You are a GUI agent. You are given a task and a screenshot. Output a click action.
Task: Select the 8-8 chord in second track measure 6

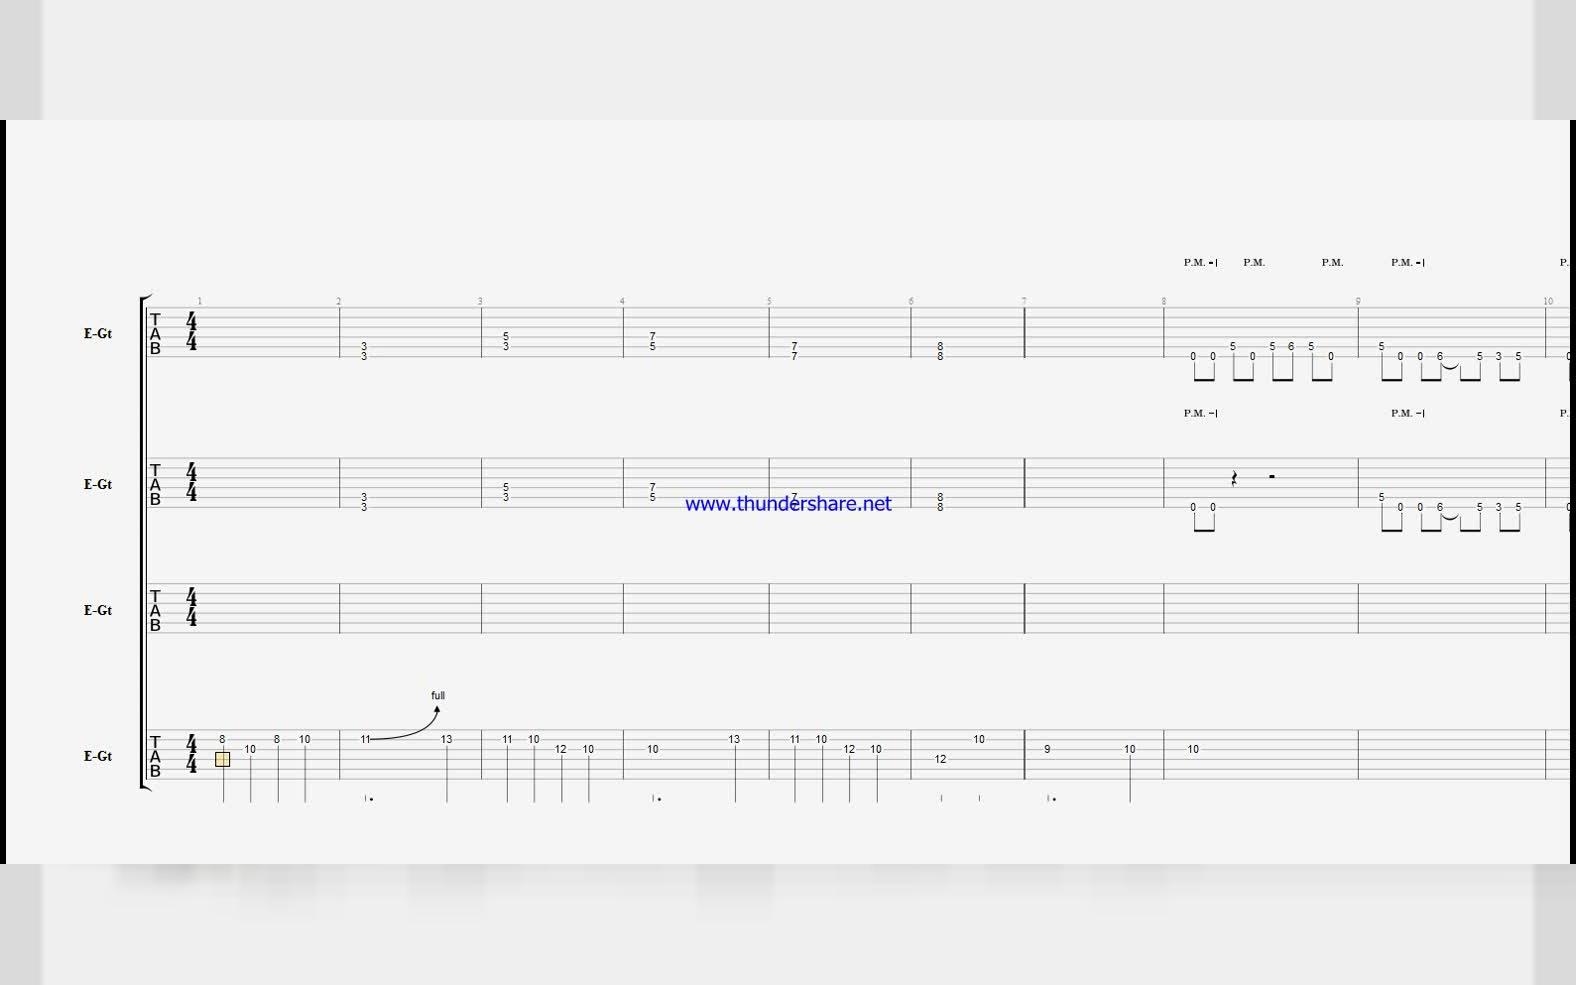[940, 502]
